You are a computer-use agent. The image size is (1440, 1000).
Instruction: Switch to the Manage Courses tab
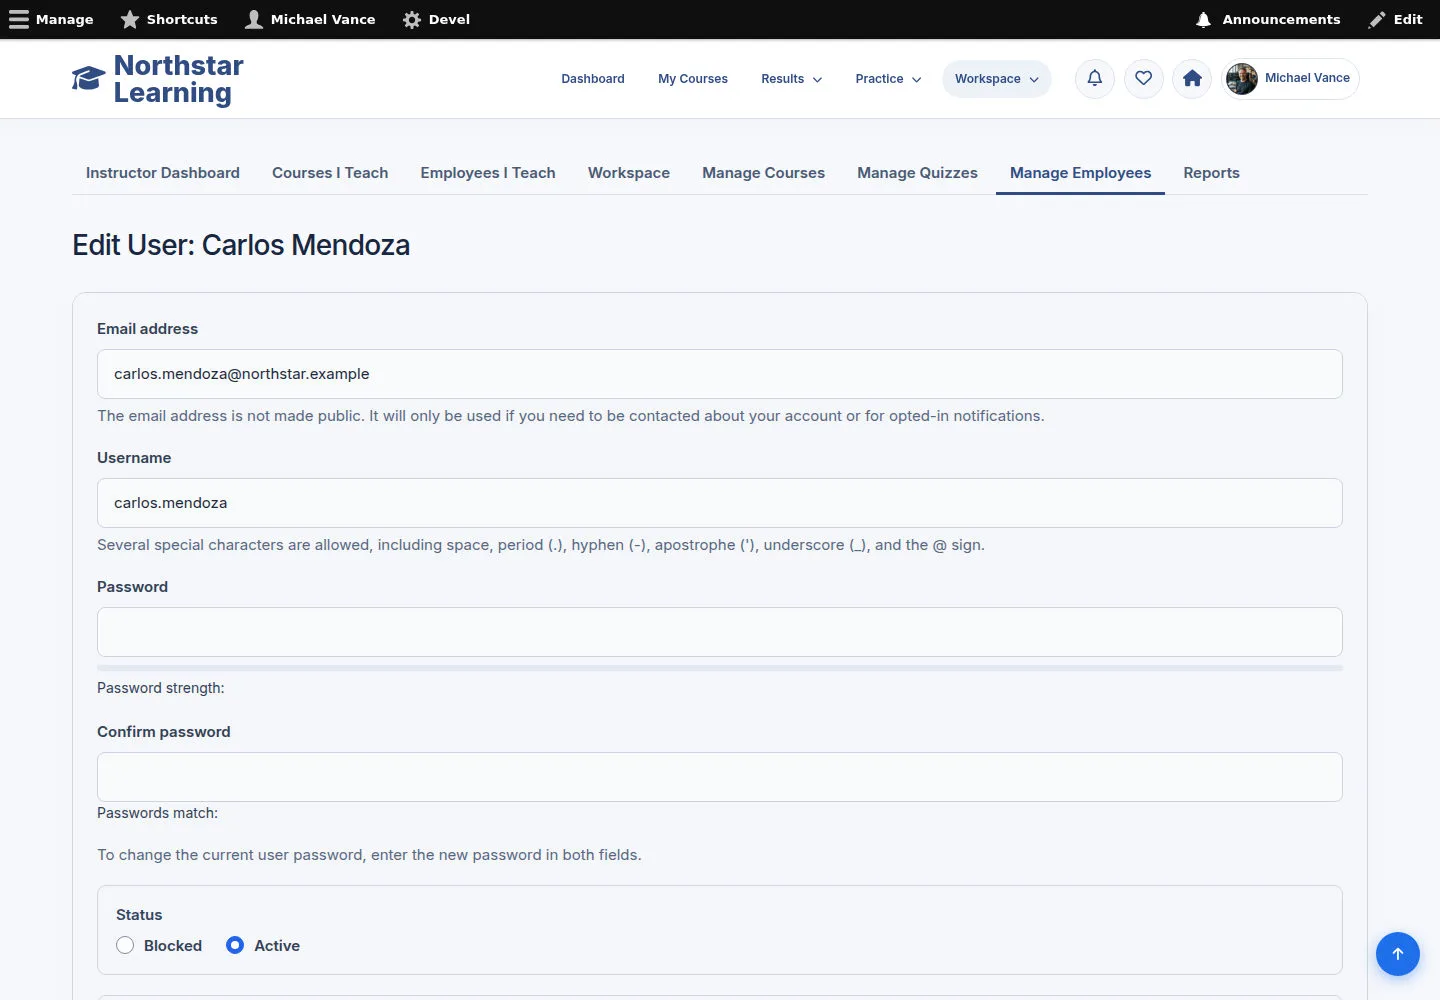coord(764,173)
